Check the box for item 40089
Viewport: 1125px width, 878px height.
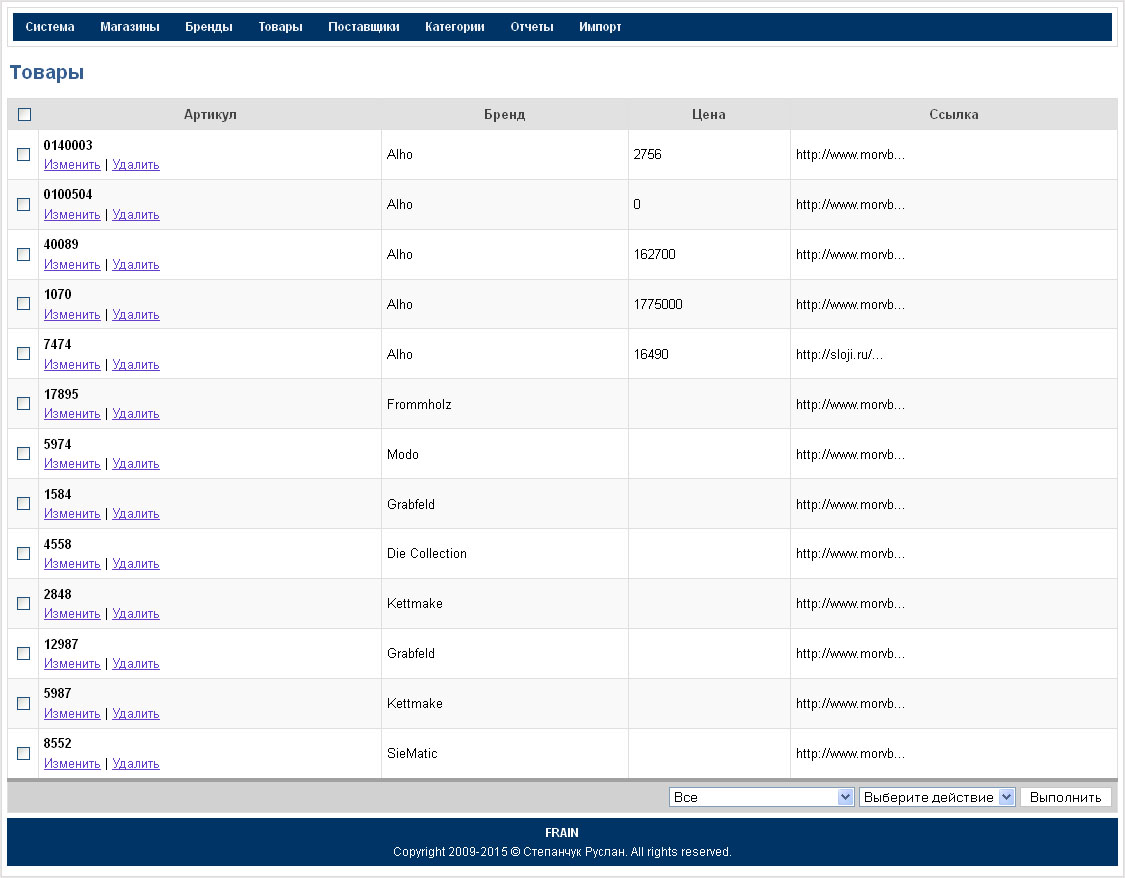coord(24,254)
